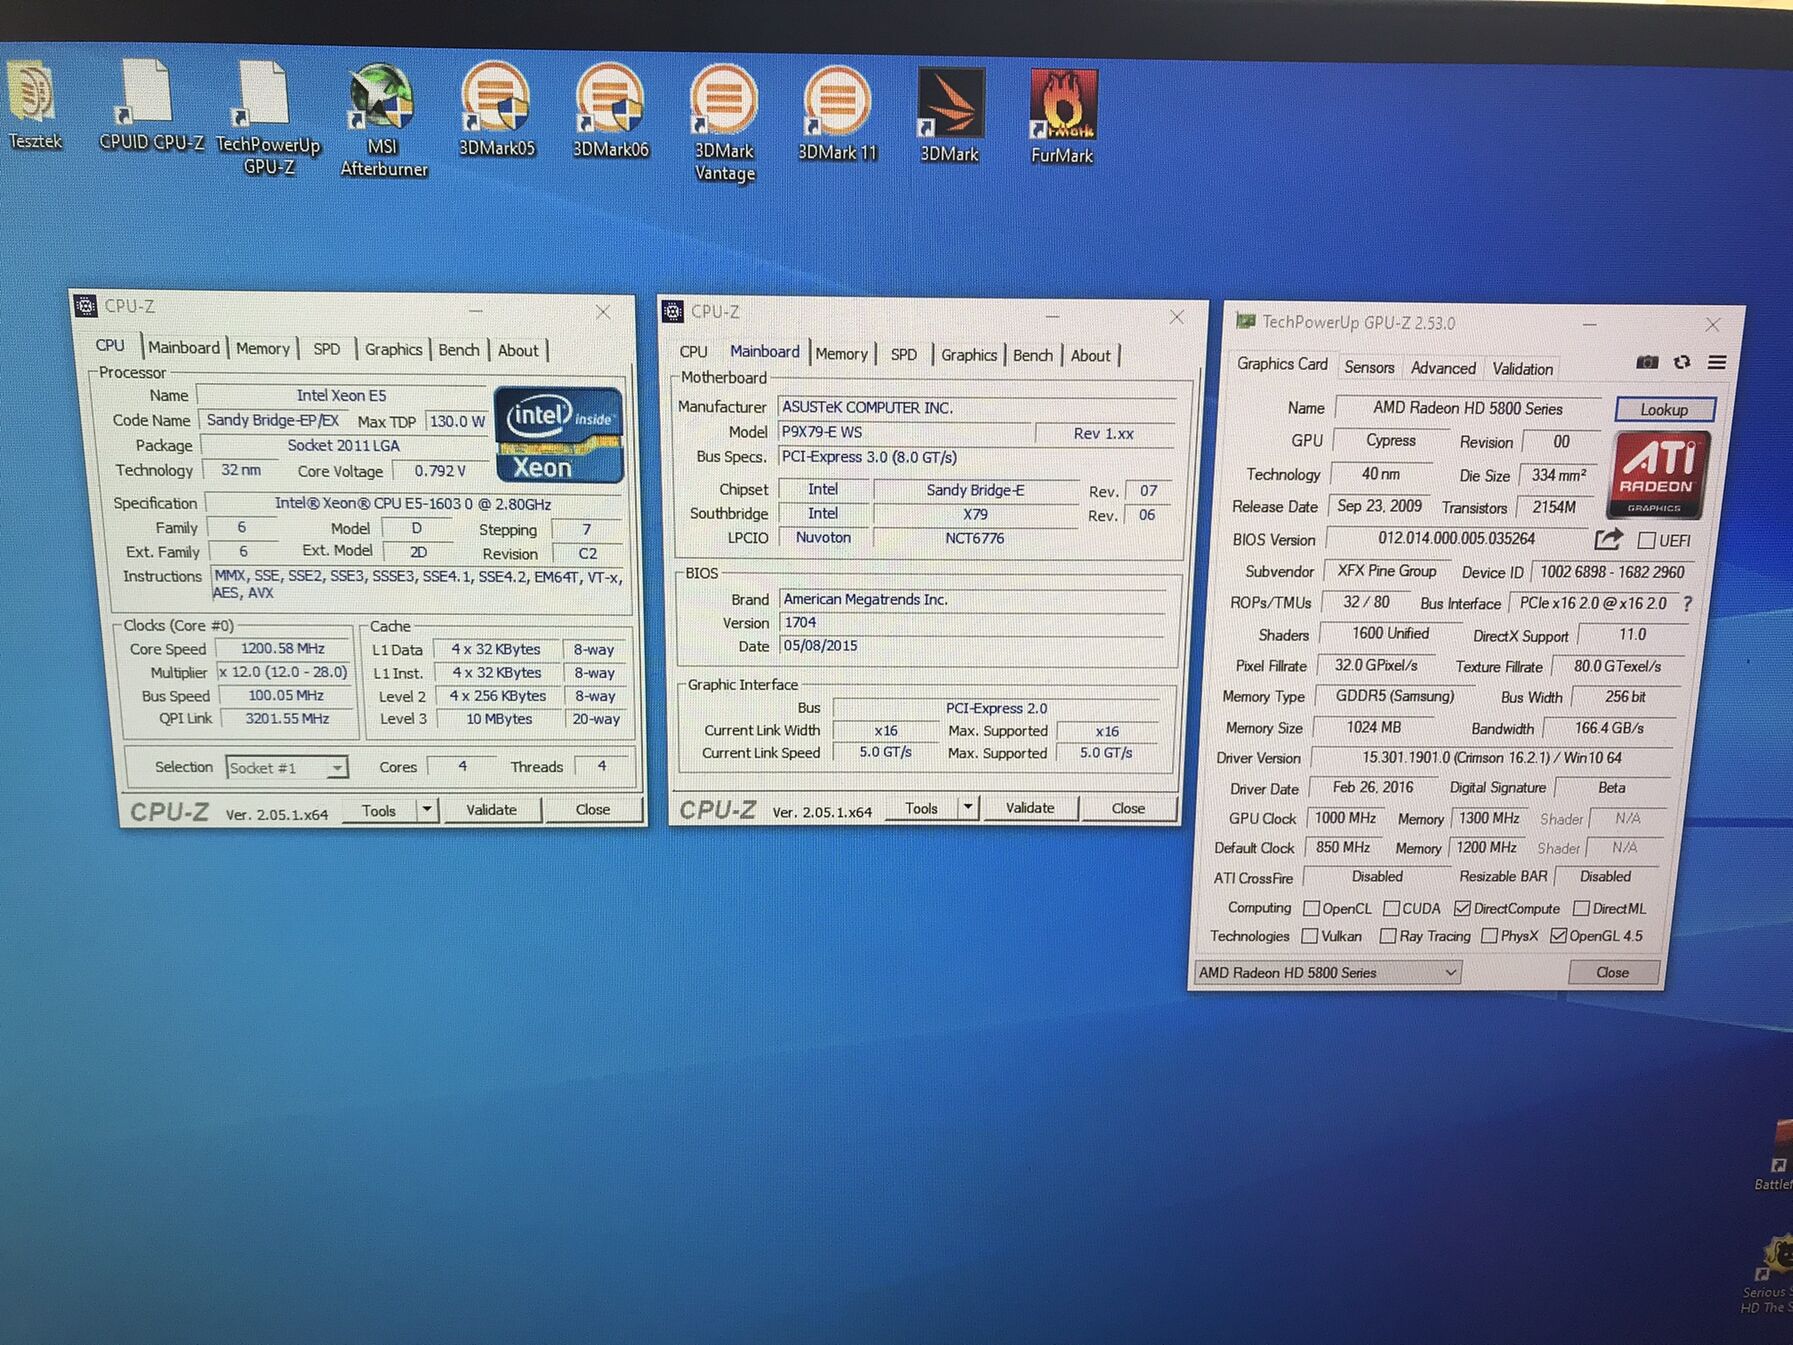Click the Memory Type GDDR5 (Samsung) field

coord(1395,696)
